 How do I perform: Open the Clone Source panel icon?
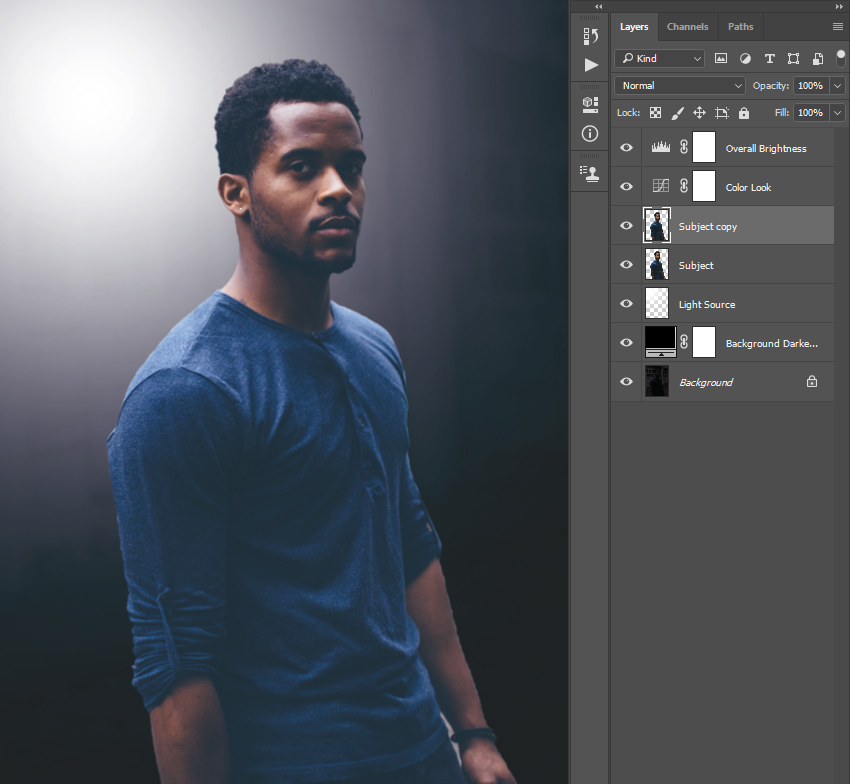click(x=590, y=173)
